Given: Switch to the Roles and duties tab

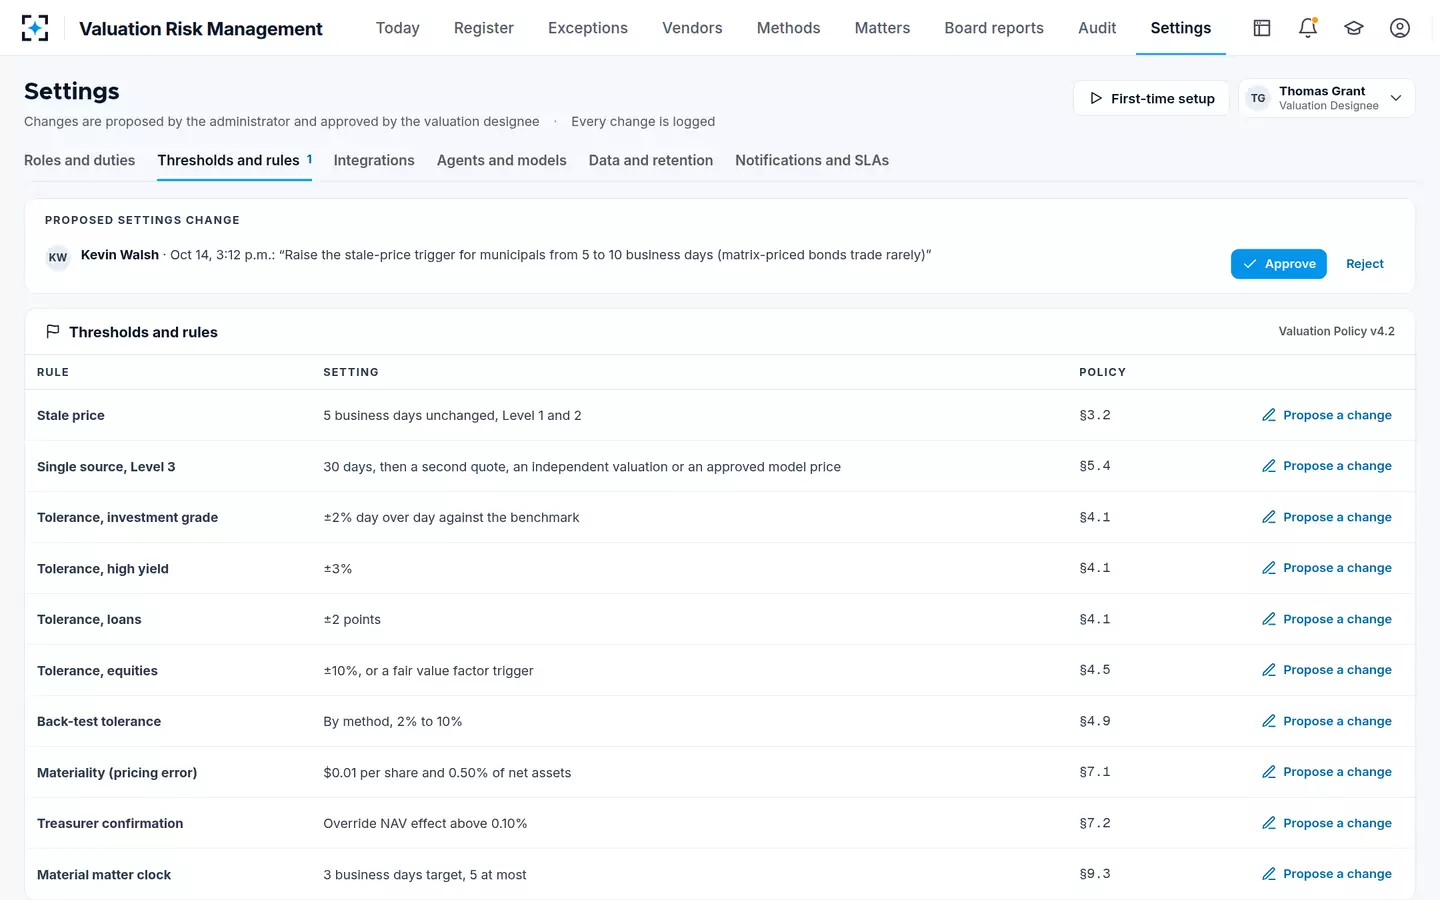Looking at the screenshot, I should (79, 160).
